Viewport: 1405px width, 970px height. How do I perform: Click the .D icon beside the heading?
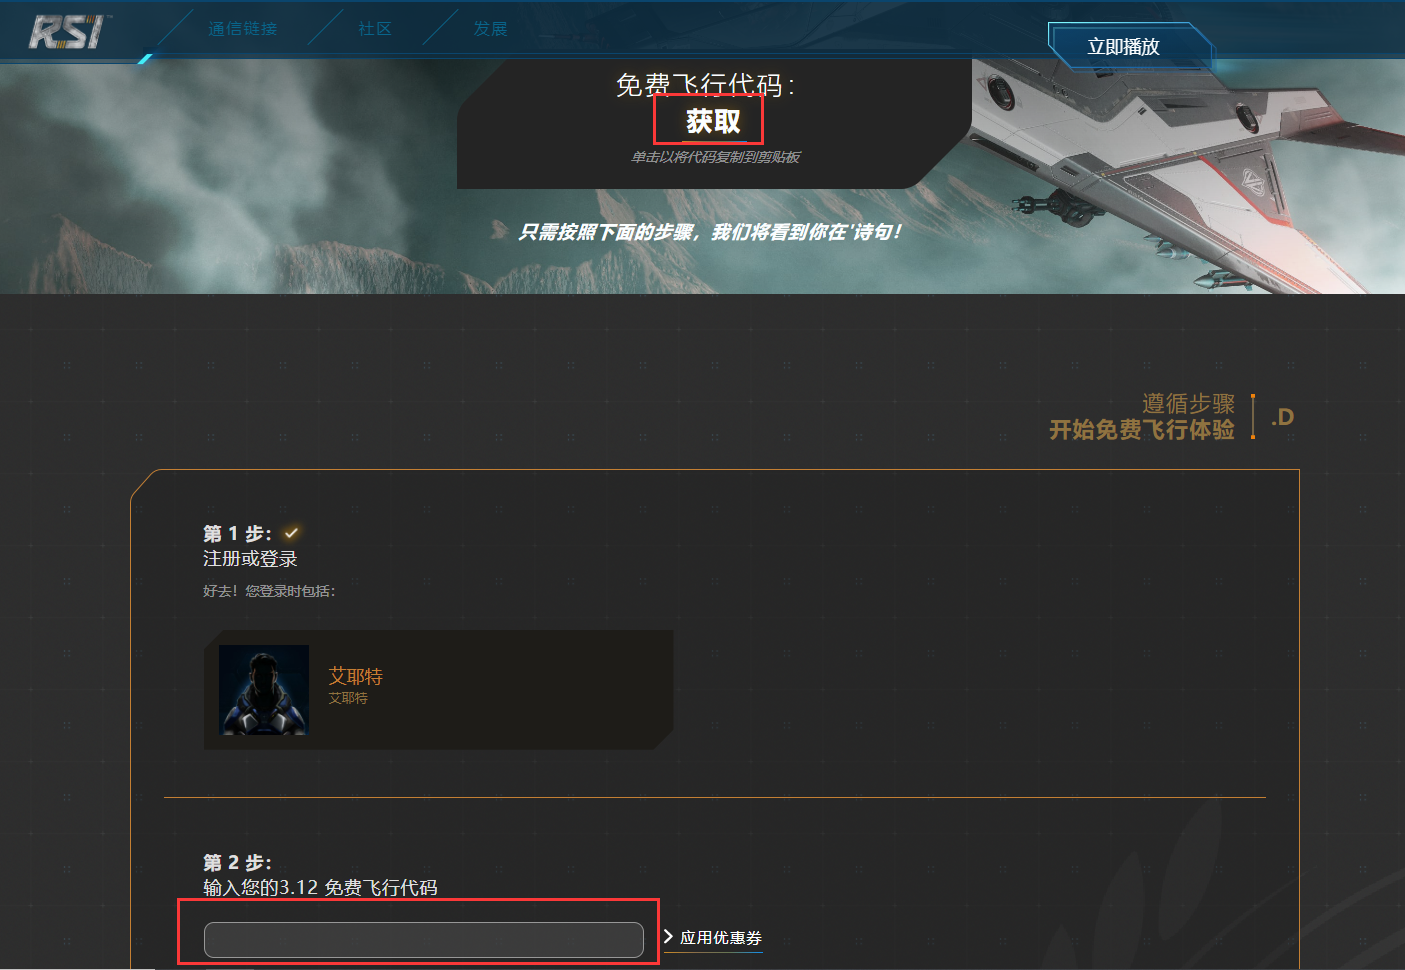(x=1282, y=417)
